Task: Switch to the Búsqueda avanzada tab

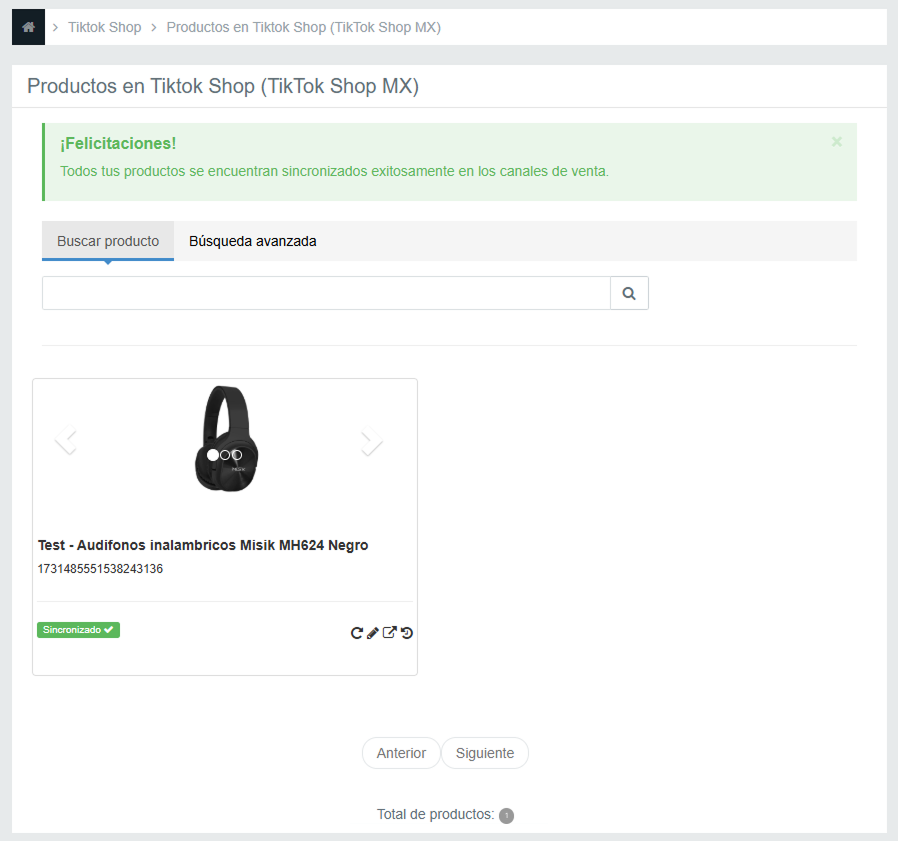Action: tap(253, 241)
